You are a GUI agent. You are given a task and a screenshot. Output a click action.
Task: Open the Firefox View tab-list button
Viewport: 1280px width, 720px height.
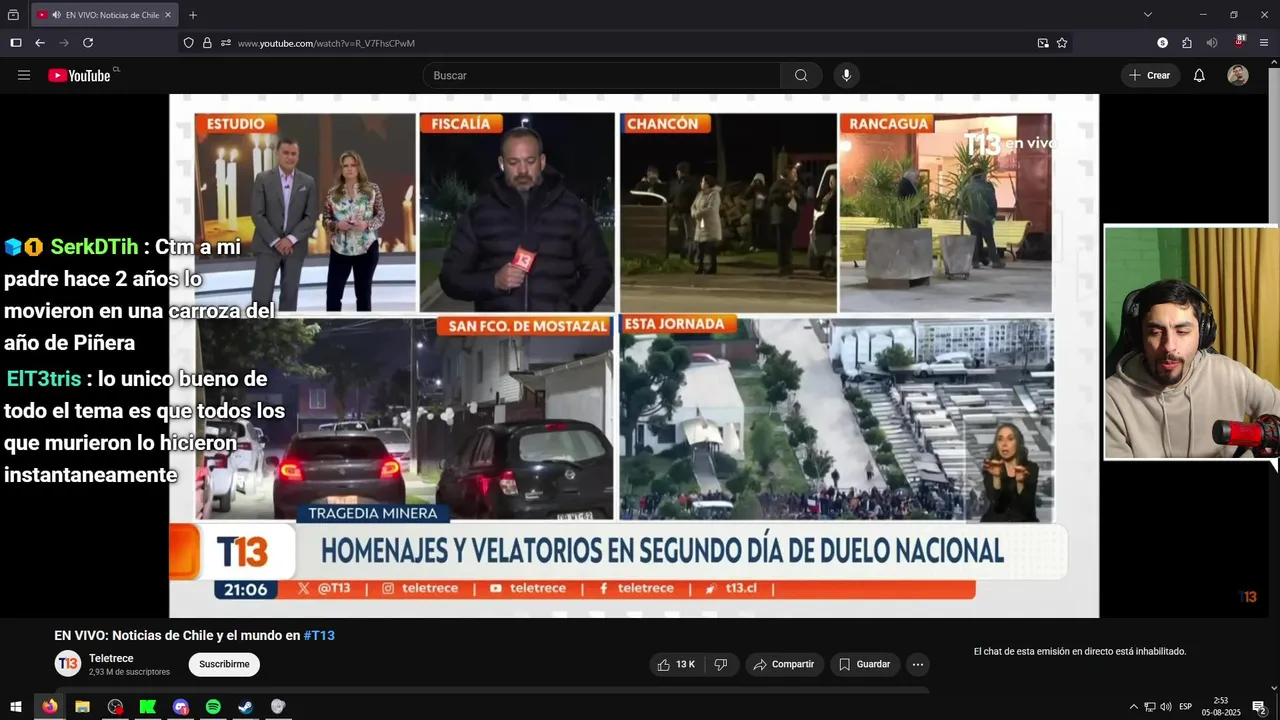coord(13,15)
